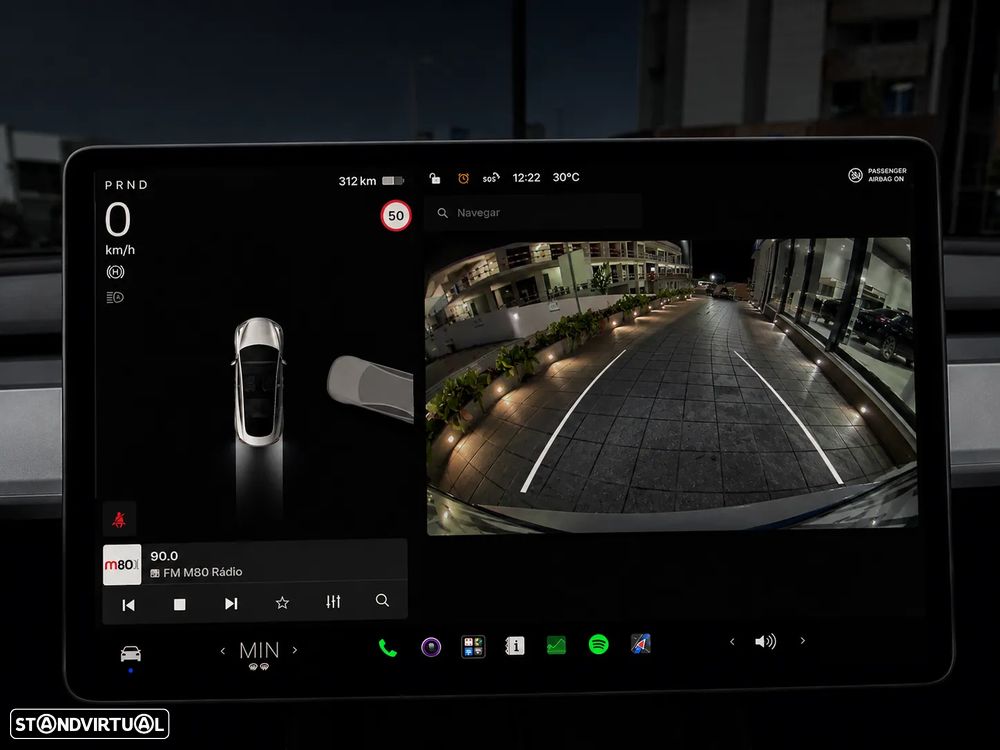
Task: Increase temperature with the right chevron
Action: click(x=295, y=650)
